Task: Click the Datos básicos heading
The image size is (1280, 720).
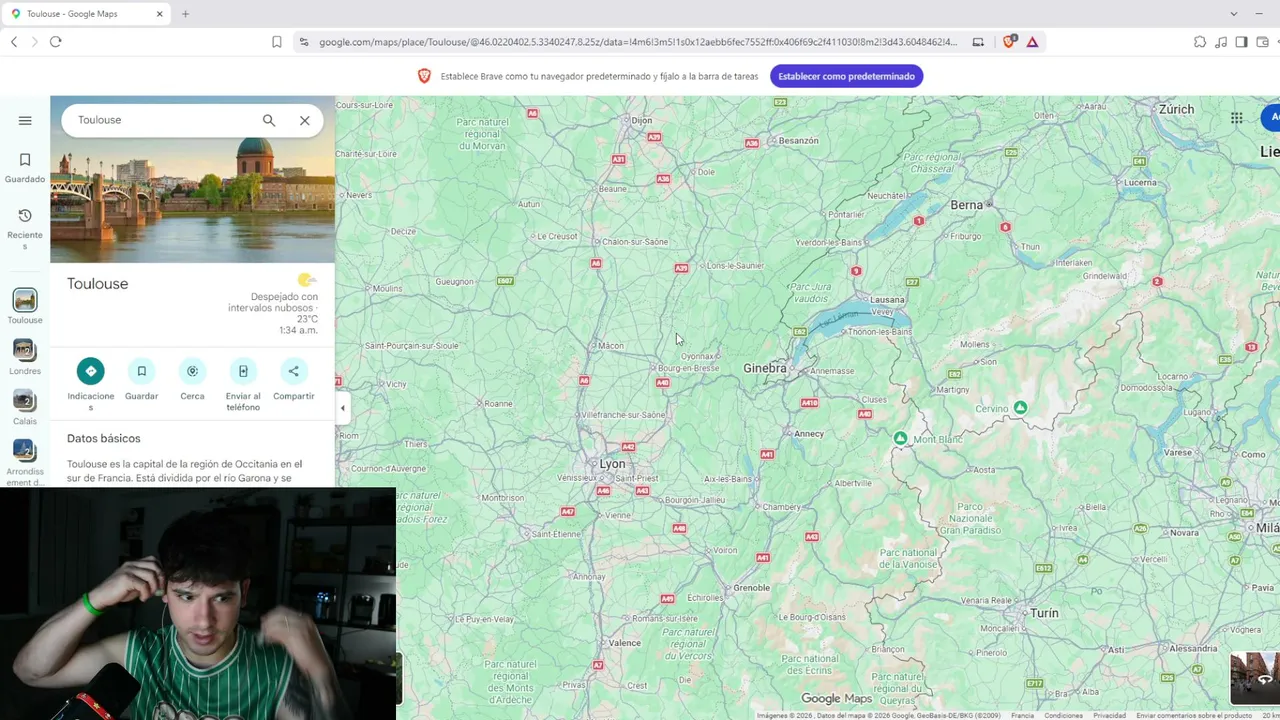Action: [x=104, y=438]
